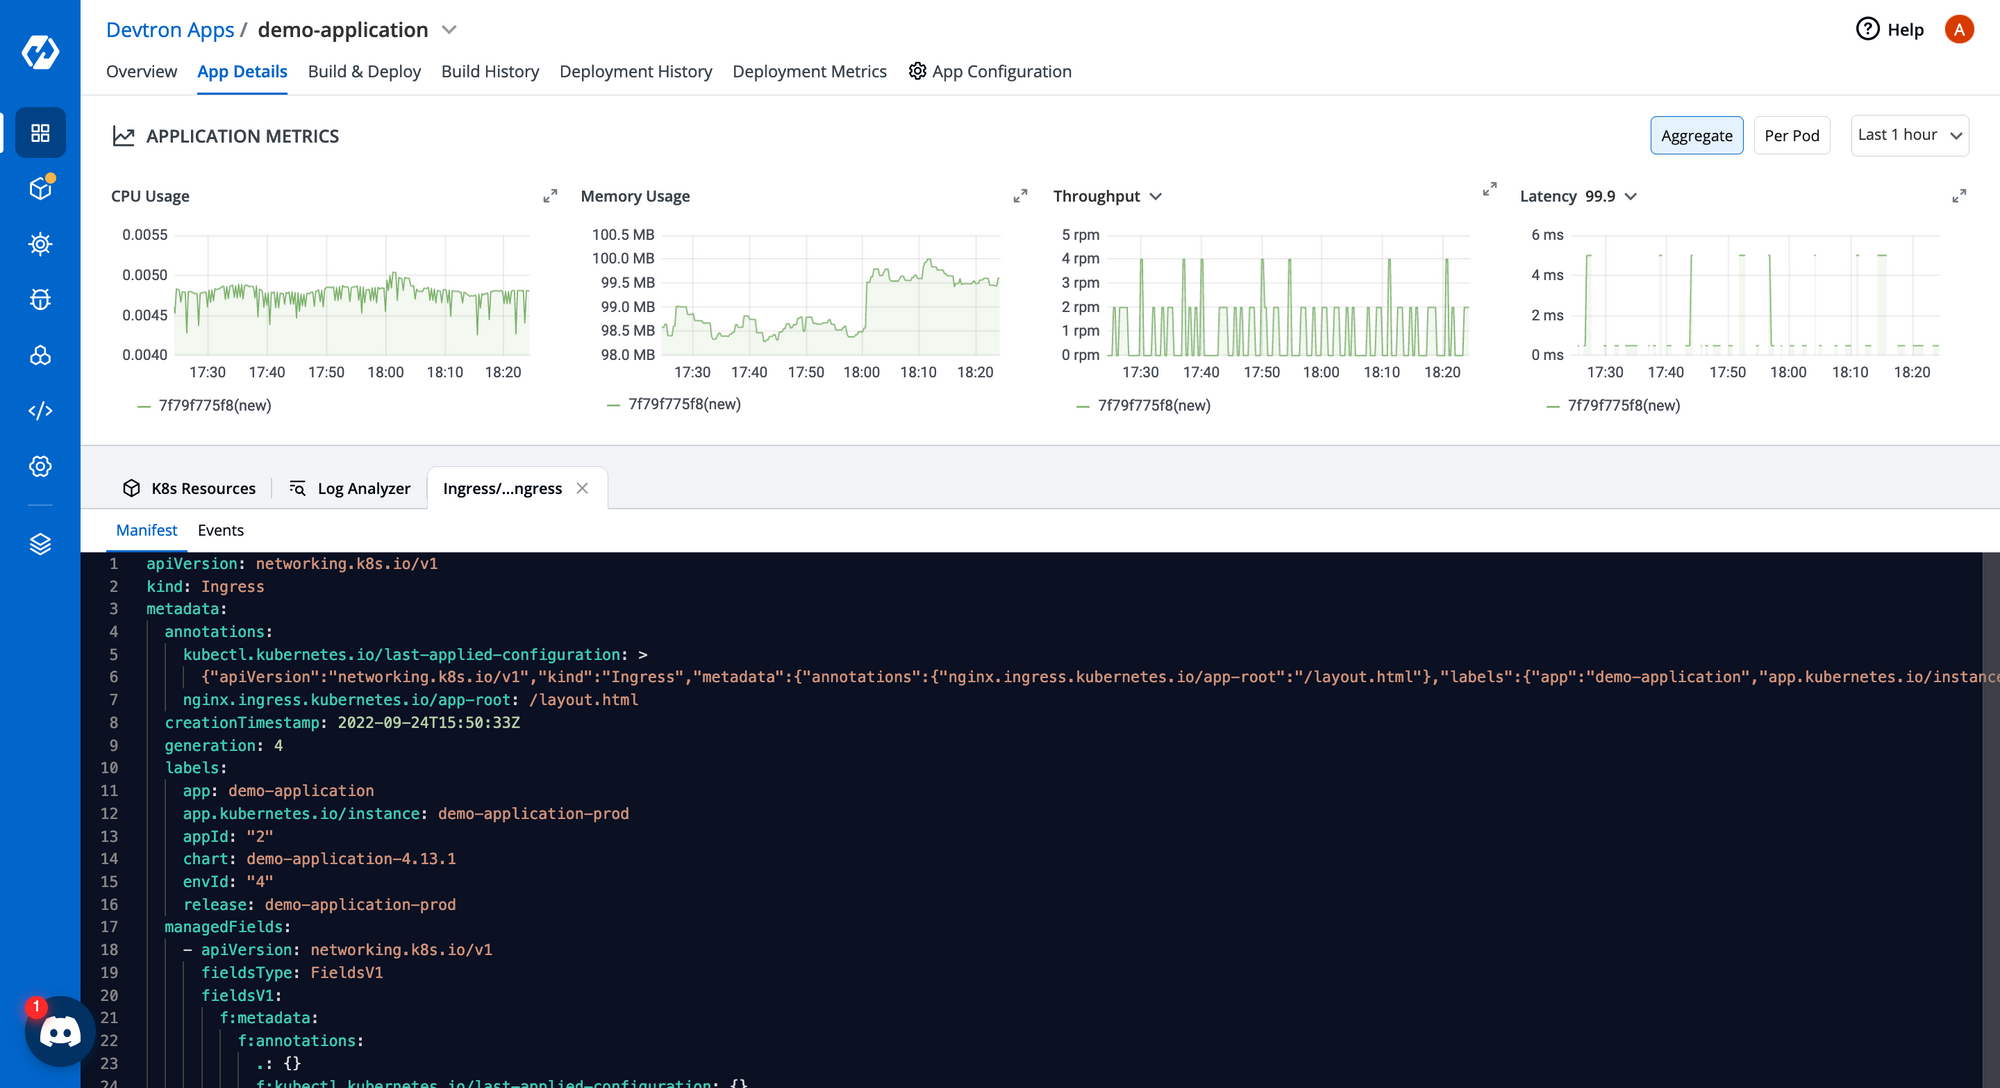
Task: Open the App Configuration tab
Action: (990, 71)
